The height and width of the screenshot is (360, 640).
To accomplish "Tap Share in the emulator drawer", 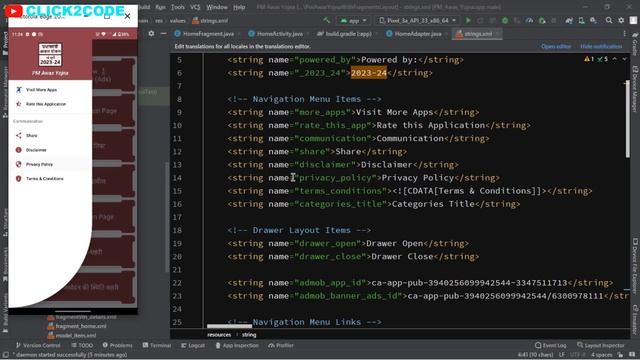I will click(50, 136).
